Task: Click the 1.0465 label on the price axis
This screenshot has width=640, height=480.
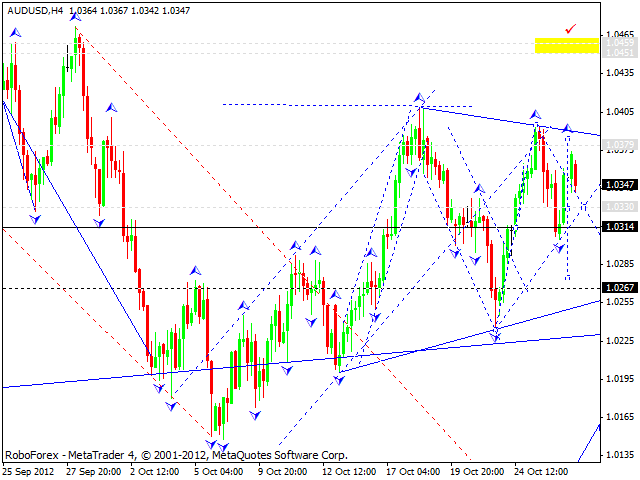Action: [x=620, y=34]
